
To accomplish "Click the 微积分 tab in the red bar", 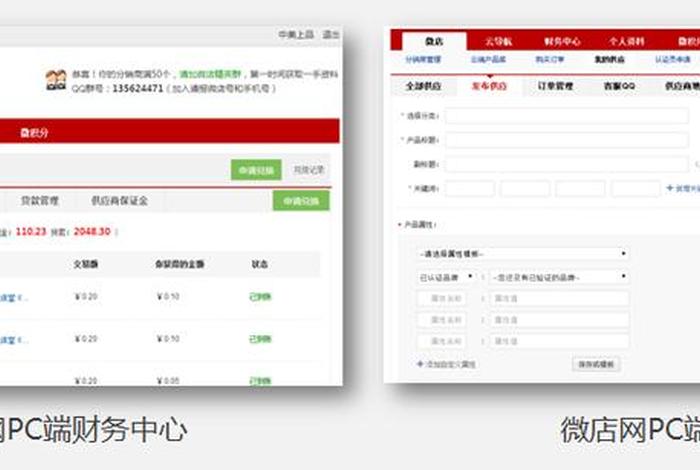I will [x=34, y=133].
